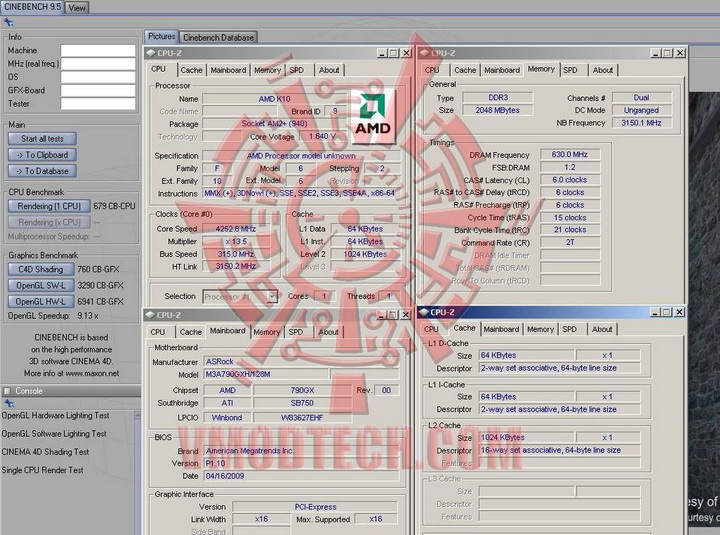Click the '679 CB-CPU' result
Screen dimensions: 720x535
pos(114,206)
